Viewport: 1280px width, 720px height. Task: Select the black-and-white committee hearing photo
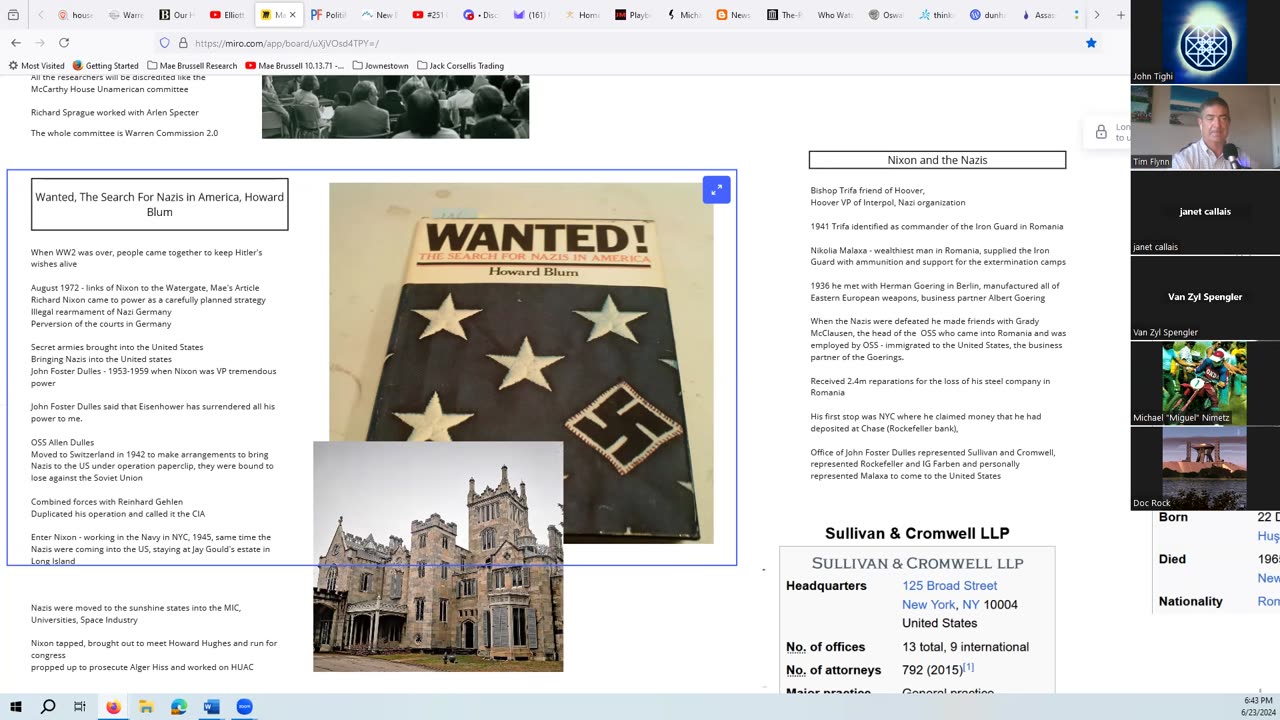[395, 106]
